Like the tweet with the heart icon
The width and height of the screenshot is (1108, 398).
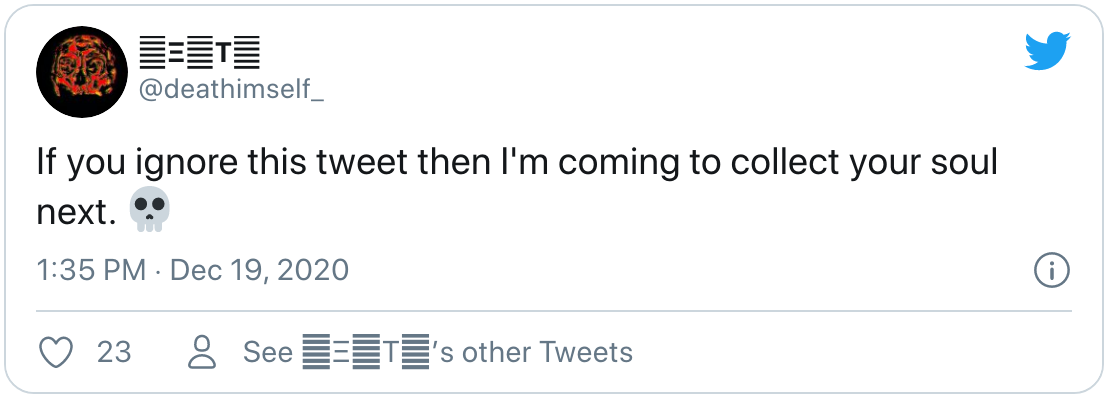click(x=55, y=352)
